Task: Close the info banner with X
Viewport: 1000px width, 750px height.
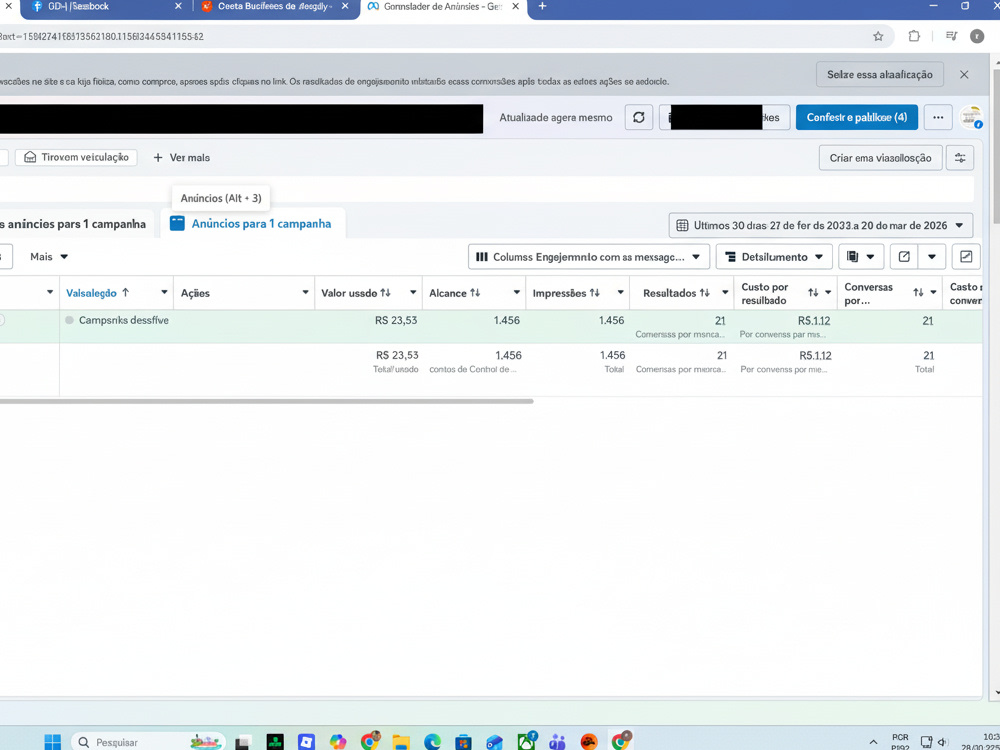Action: pos(964,75)
